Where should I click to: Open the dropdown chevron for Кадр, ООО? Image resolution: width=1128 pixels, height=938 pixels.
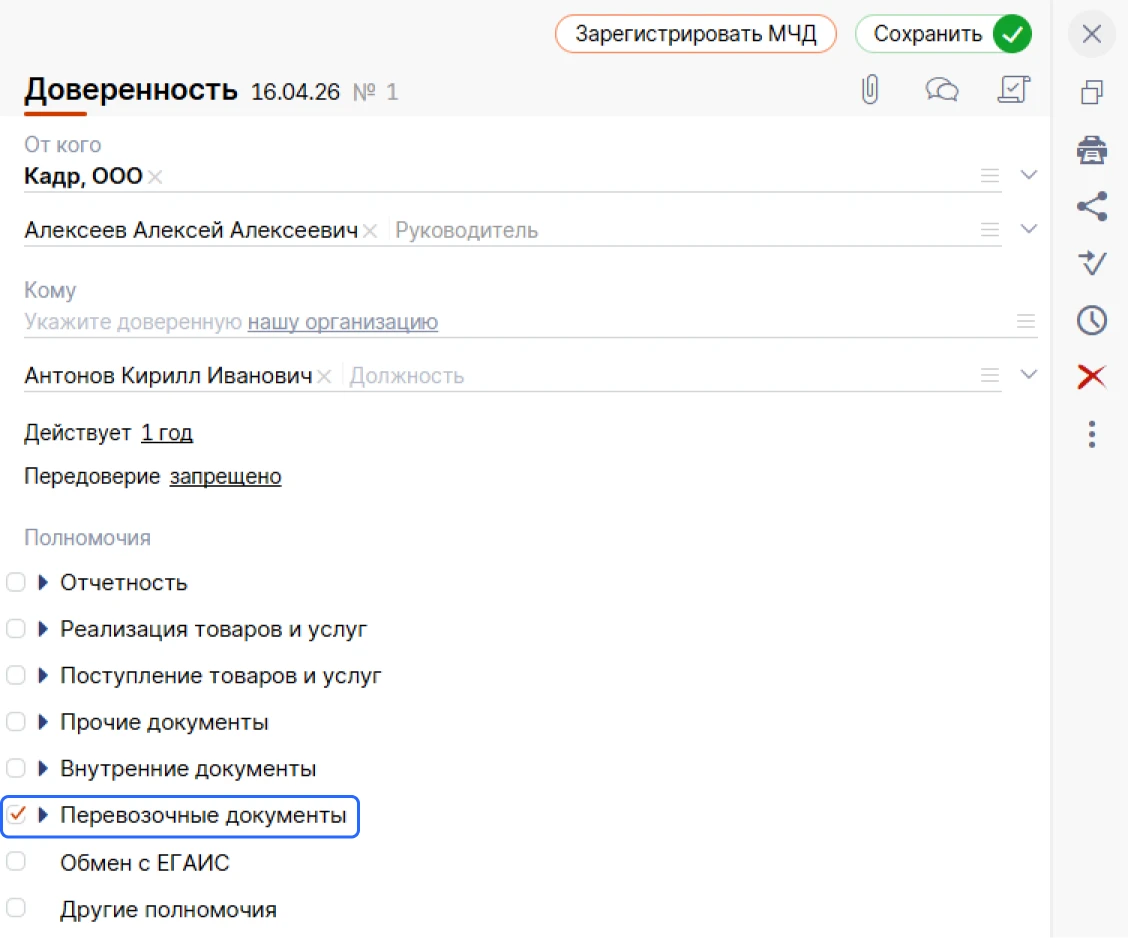click(1029, 175)
